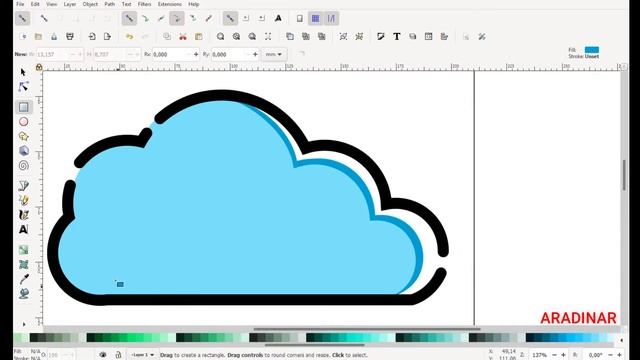Select the Star and polygon tool

(24, 136)
